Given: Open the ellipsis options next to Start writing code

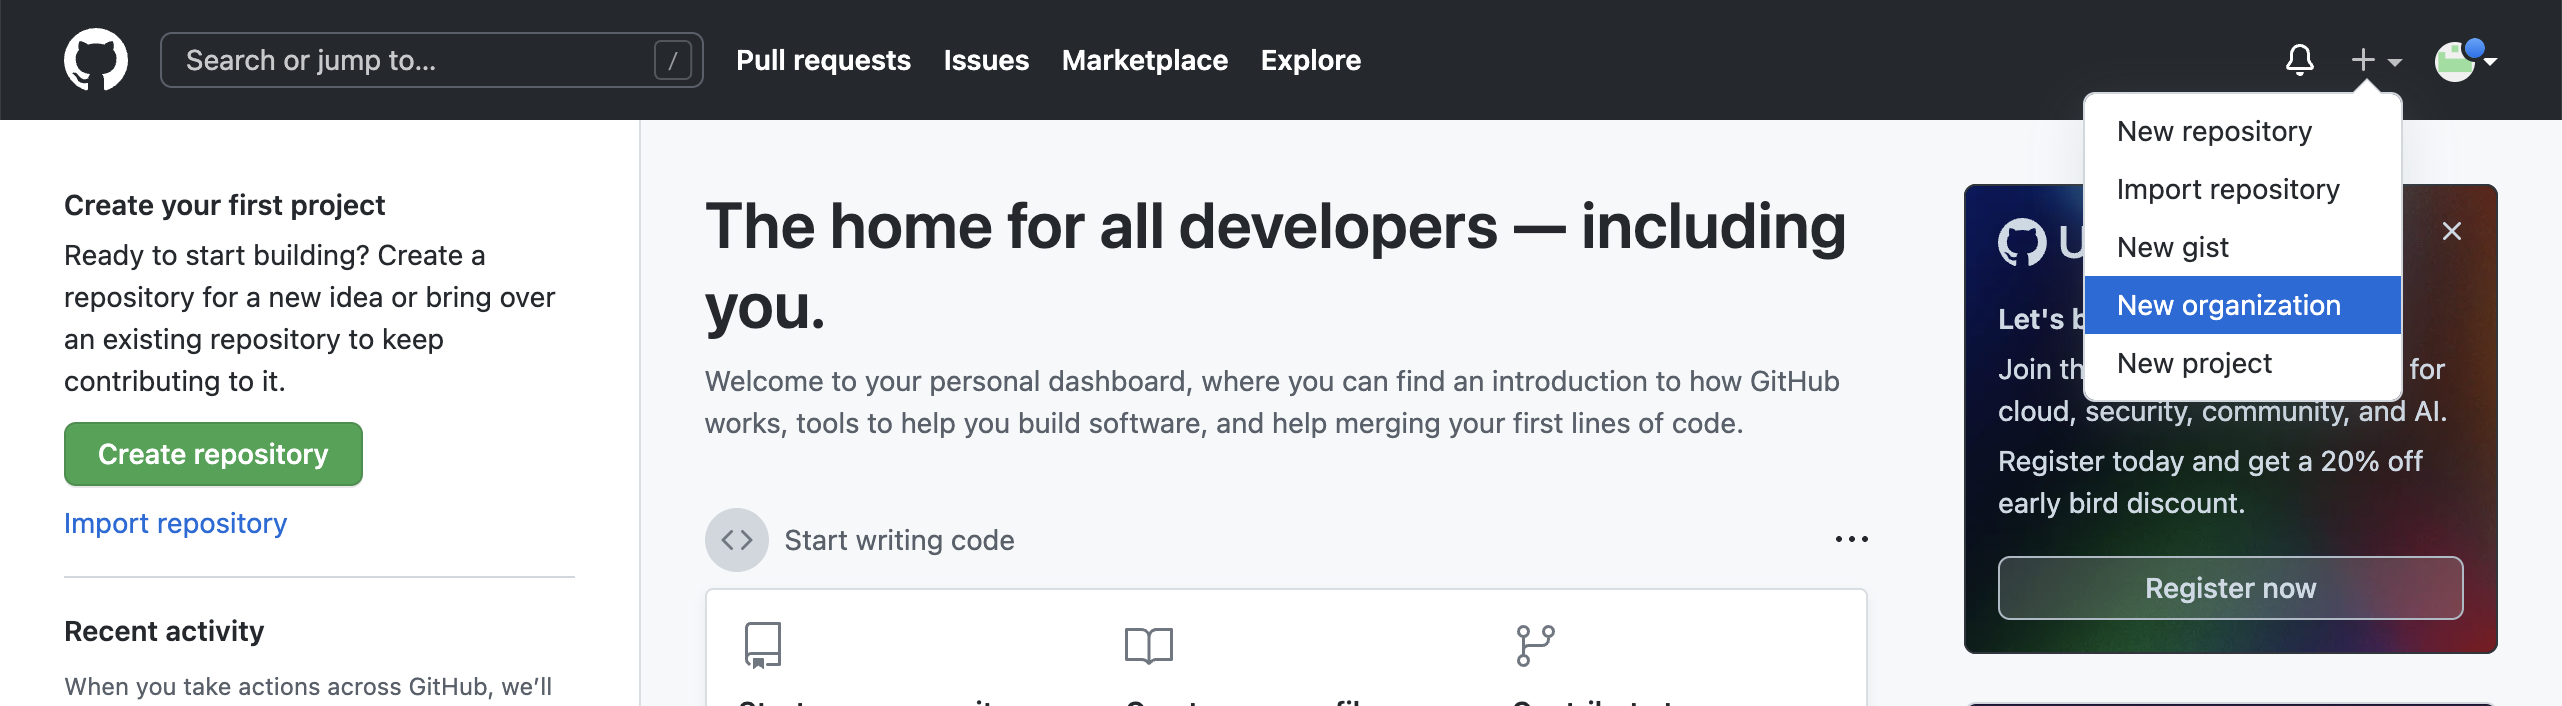Looking at the screenshot, I should pyautogui.click(x=1852, y=539).
